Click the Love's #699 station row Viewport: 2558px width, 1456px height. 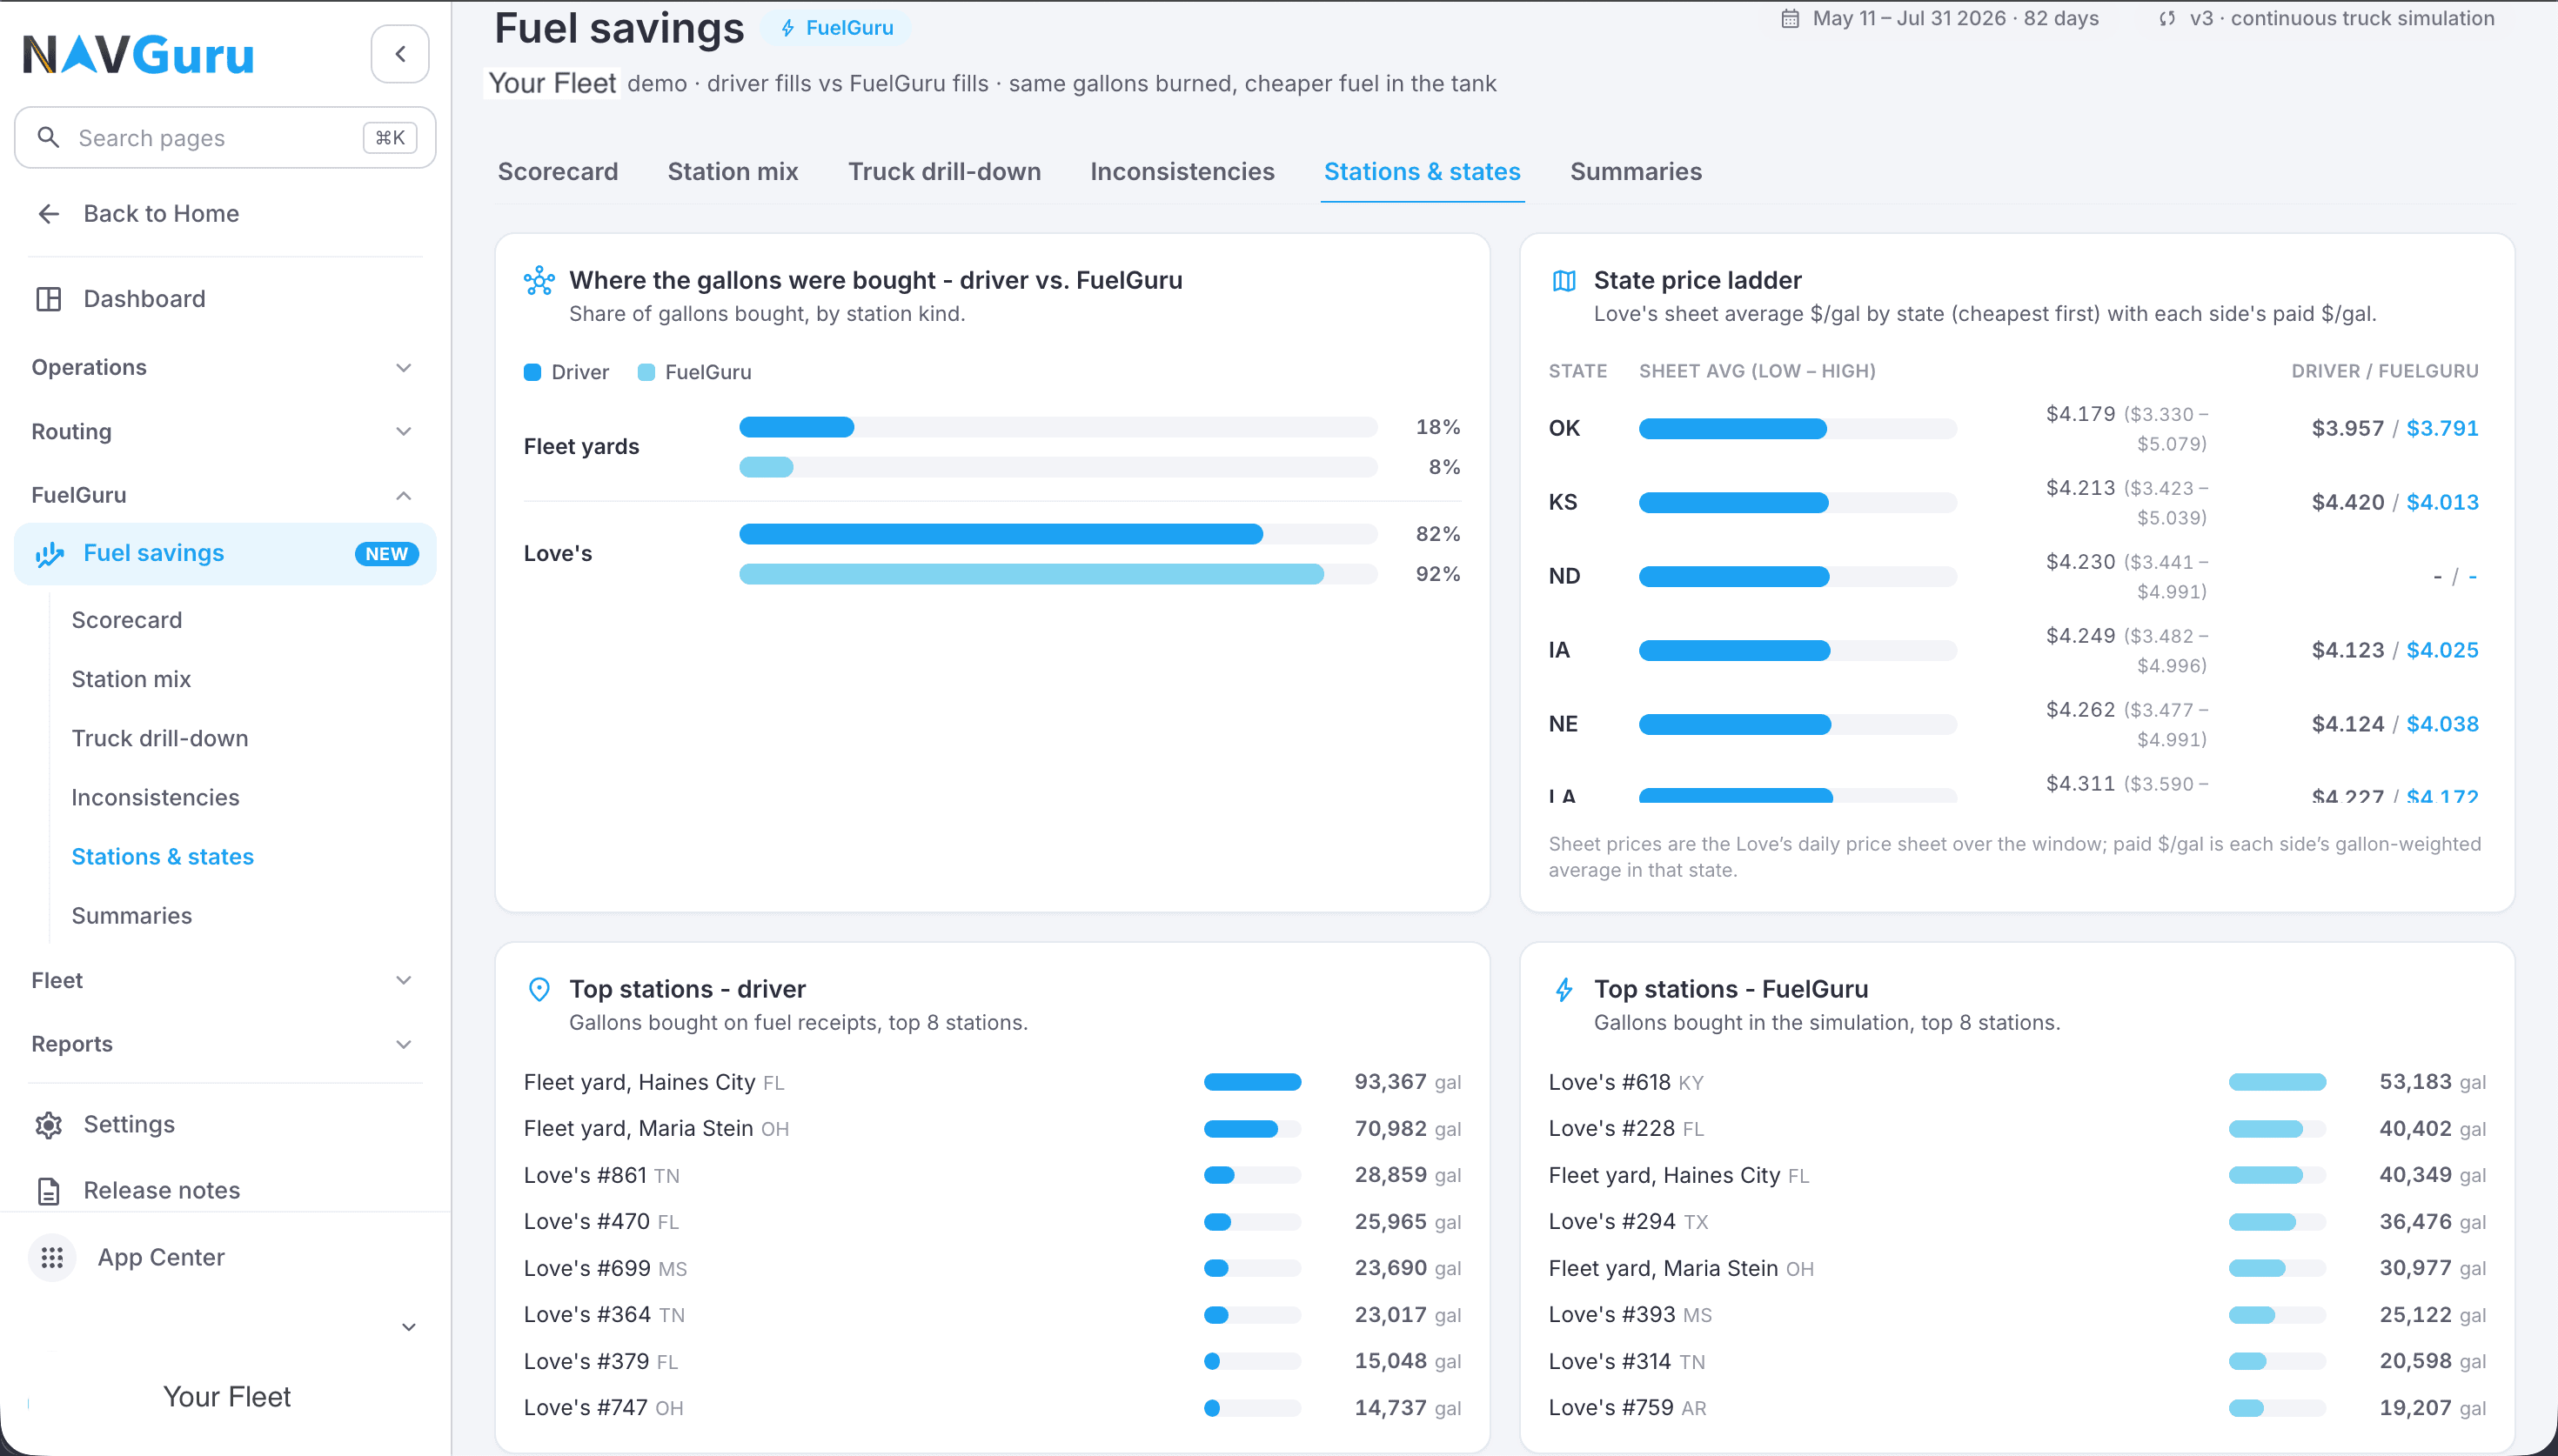[992, 1269]
